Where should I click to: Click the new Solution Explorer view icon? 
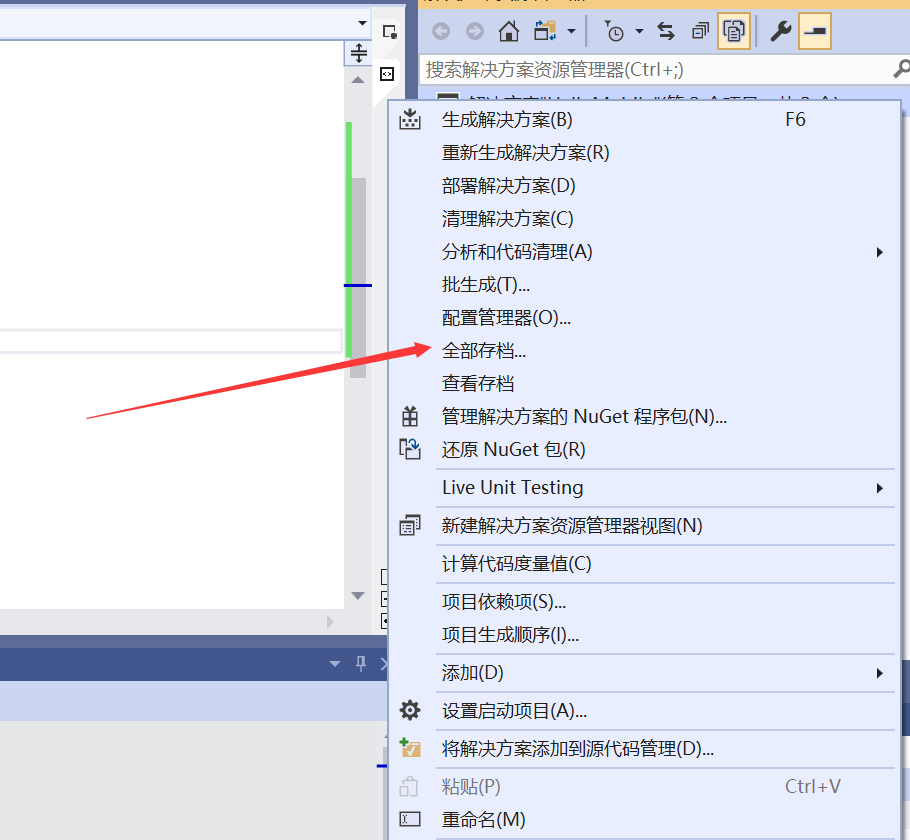[x=410, y=525]
